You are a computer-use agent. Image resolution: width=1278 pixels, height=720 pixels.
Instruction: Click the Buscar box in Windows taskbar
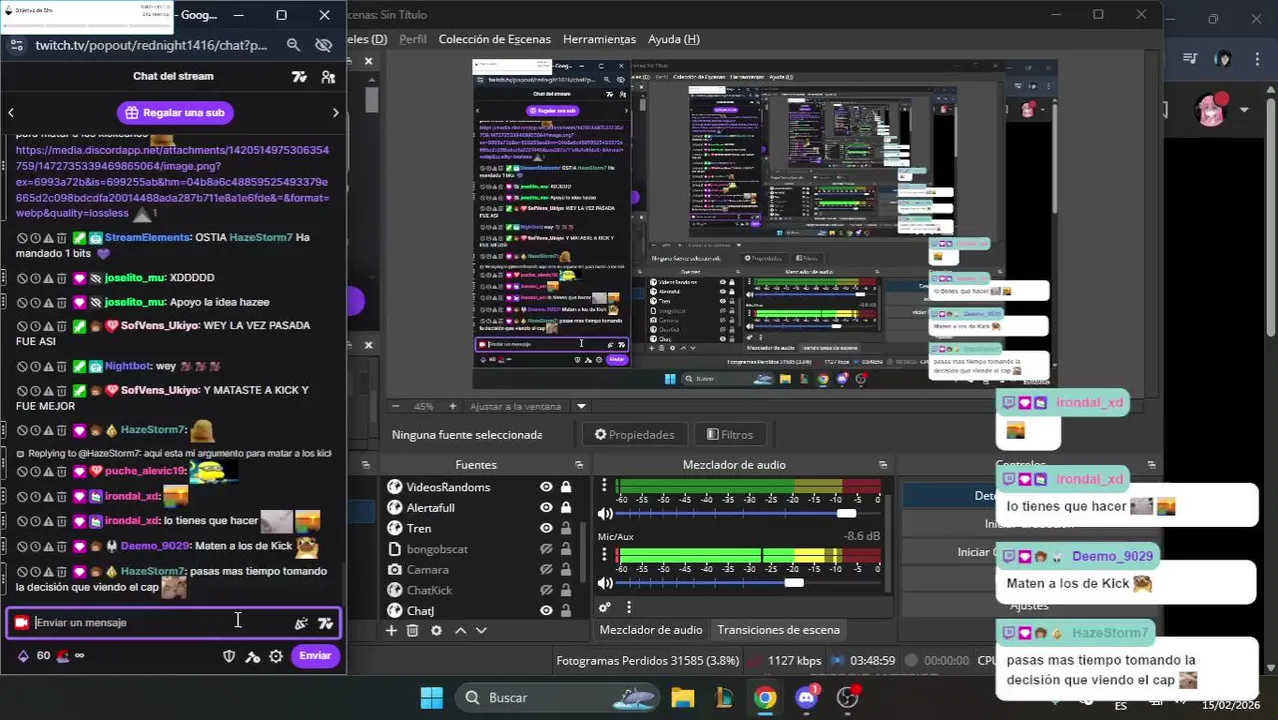click(557, 698)
